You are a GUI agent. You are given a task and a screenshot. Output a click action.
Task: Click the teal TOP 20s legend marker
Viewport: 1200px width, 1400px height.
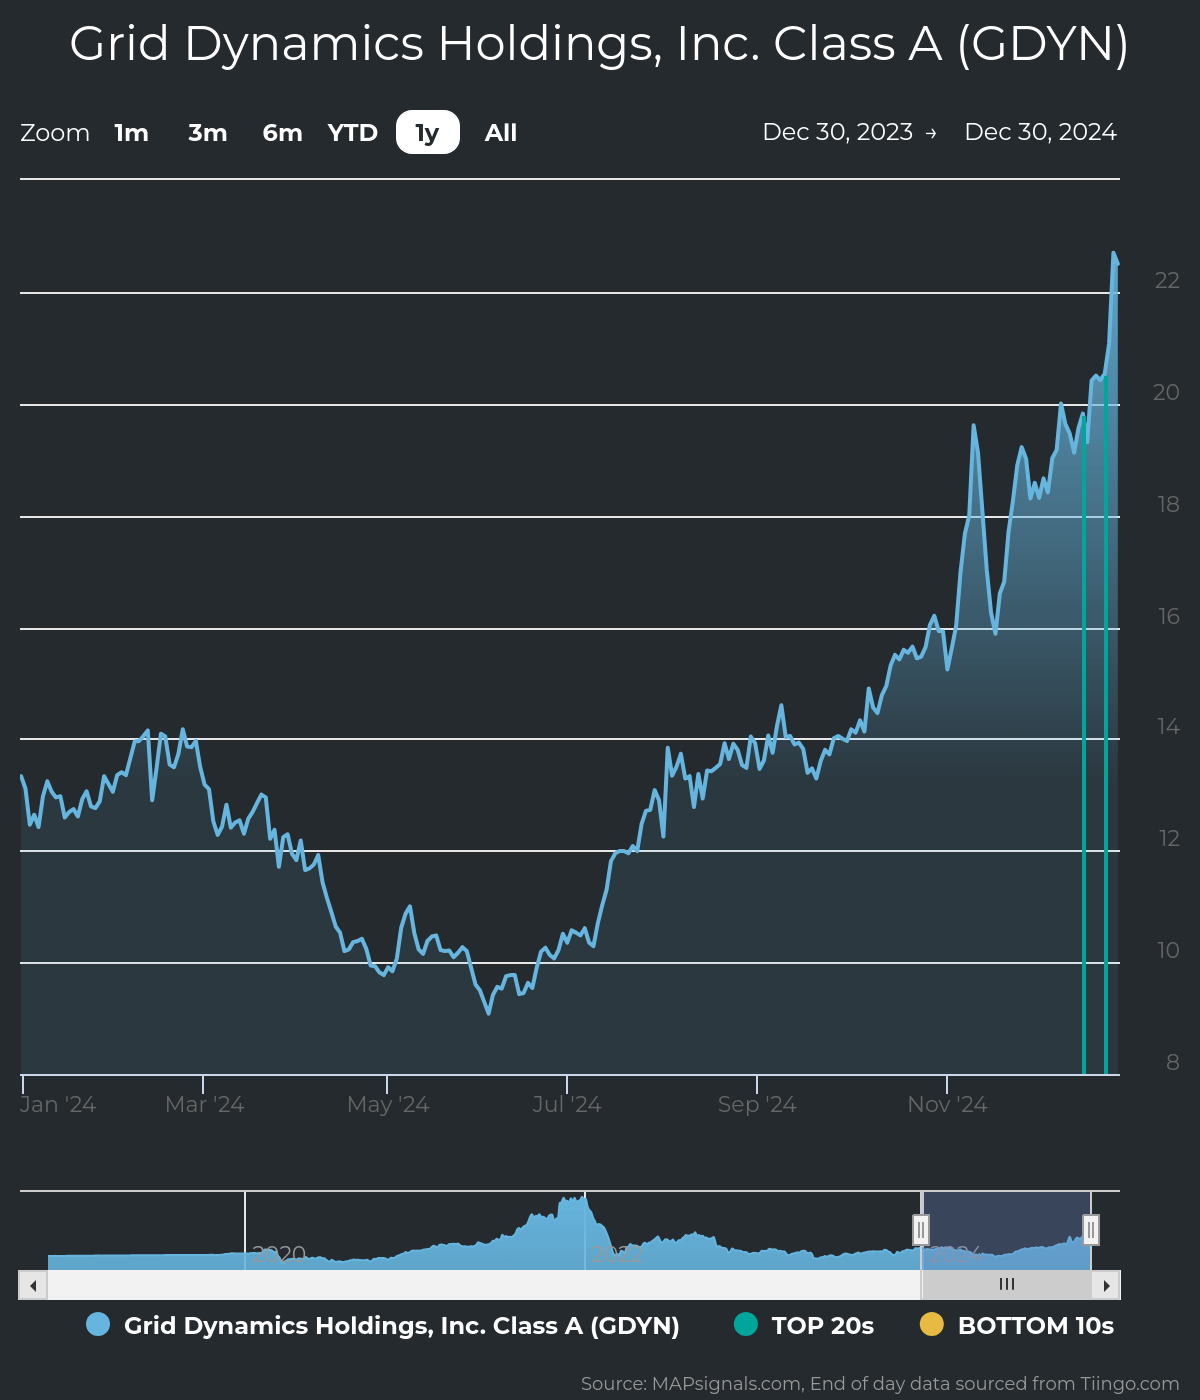pos(745,1324)
